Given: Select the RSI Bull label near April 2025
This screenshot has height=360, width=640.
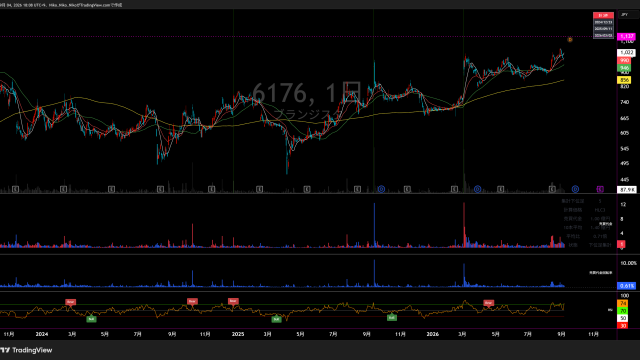Looking at the screenshot, I should [276, 319].
